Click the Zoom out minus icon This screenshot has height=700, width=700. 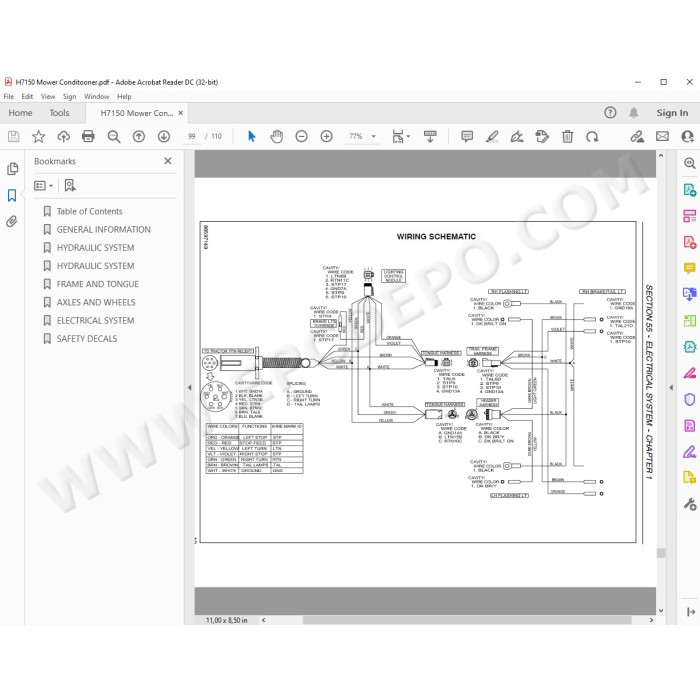[x=301, y=136]
